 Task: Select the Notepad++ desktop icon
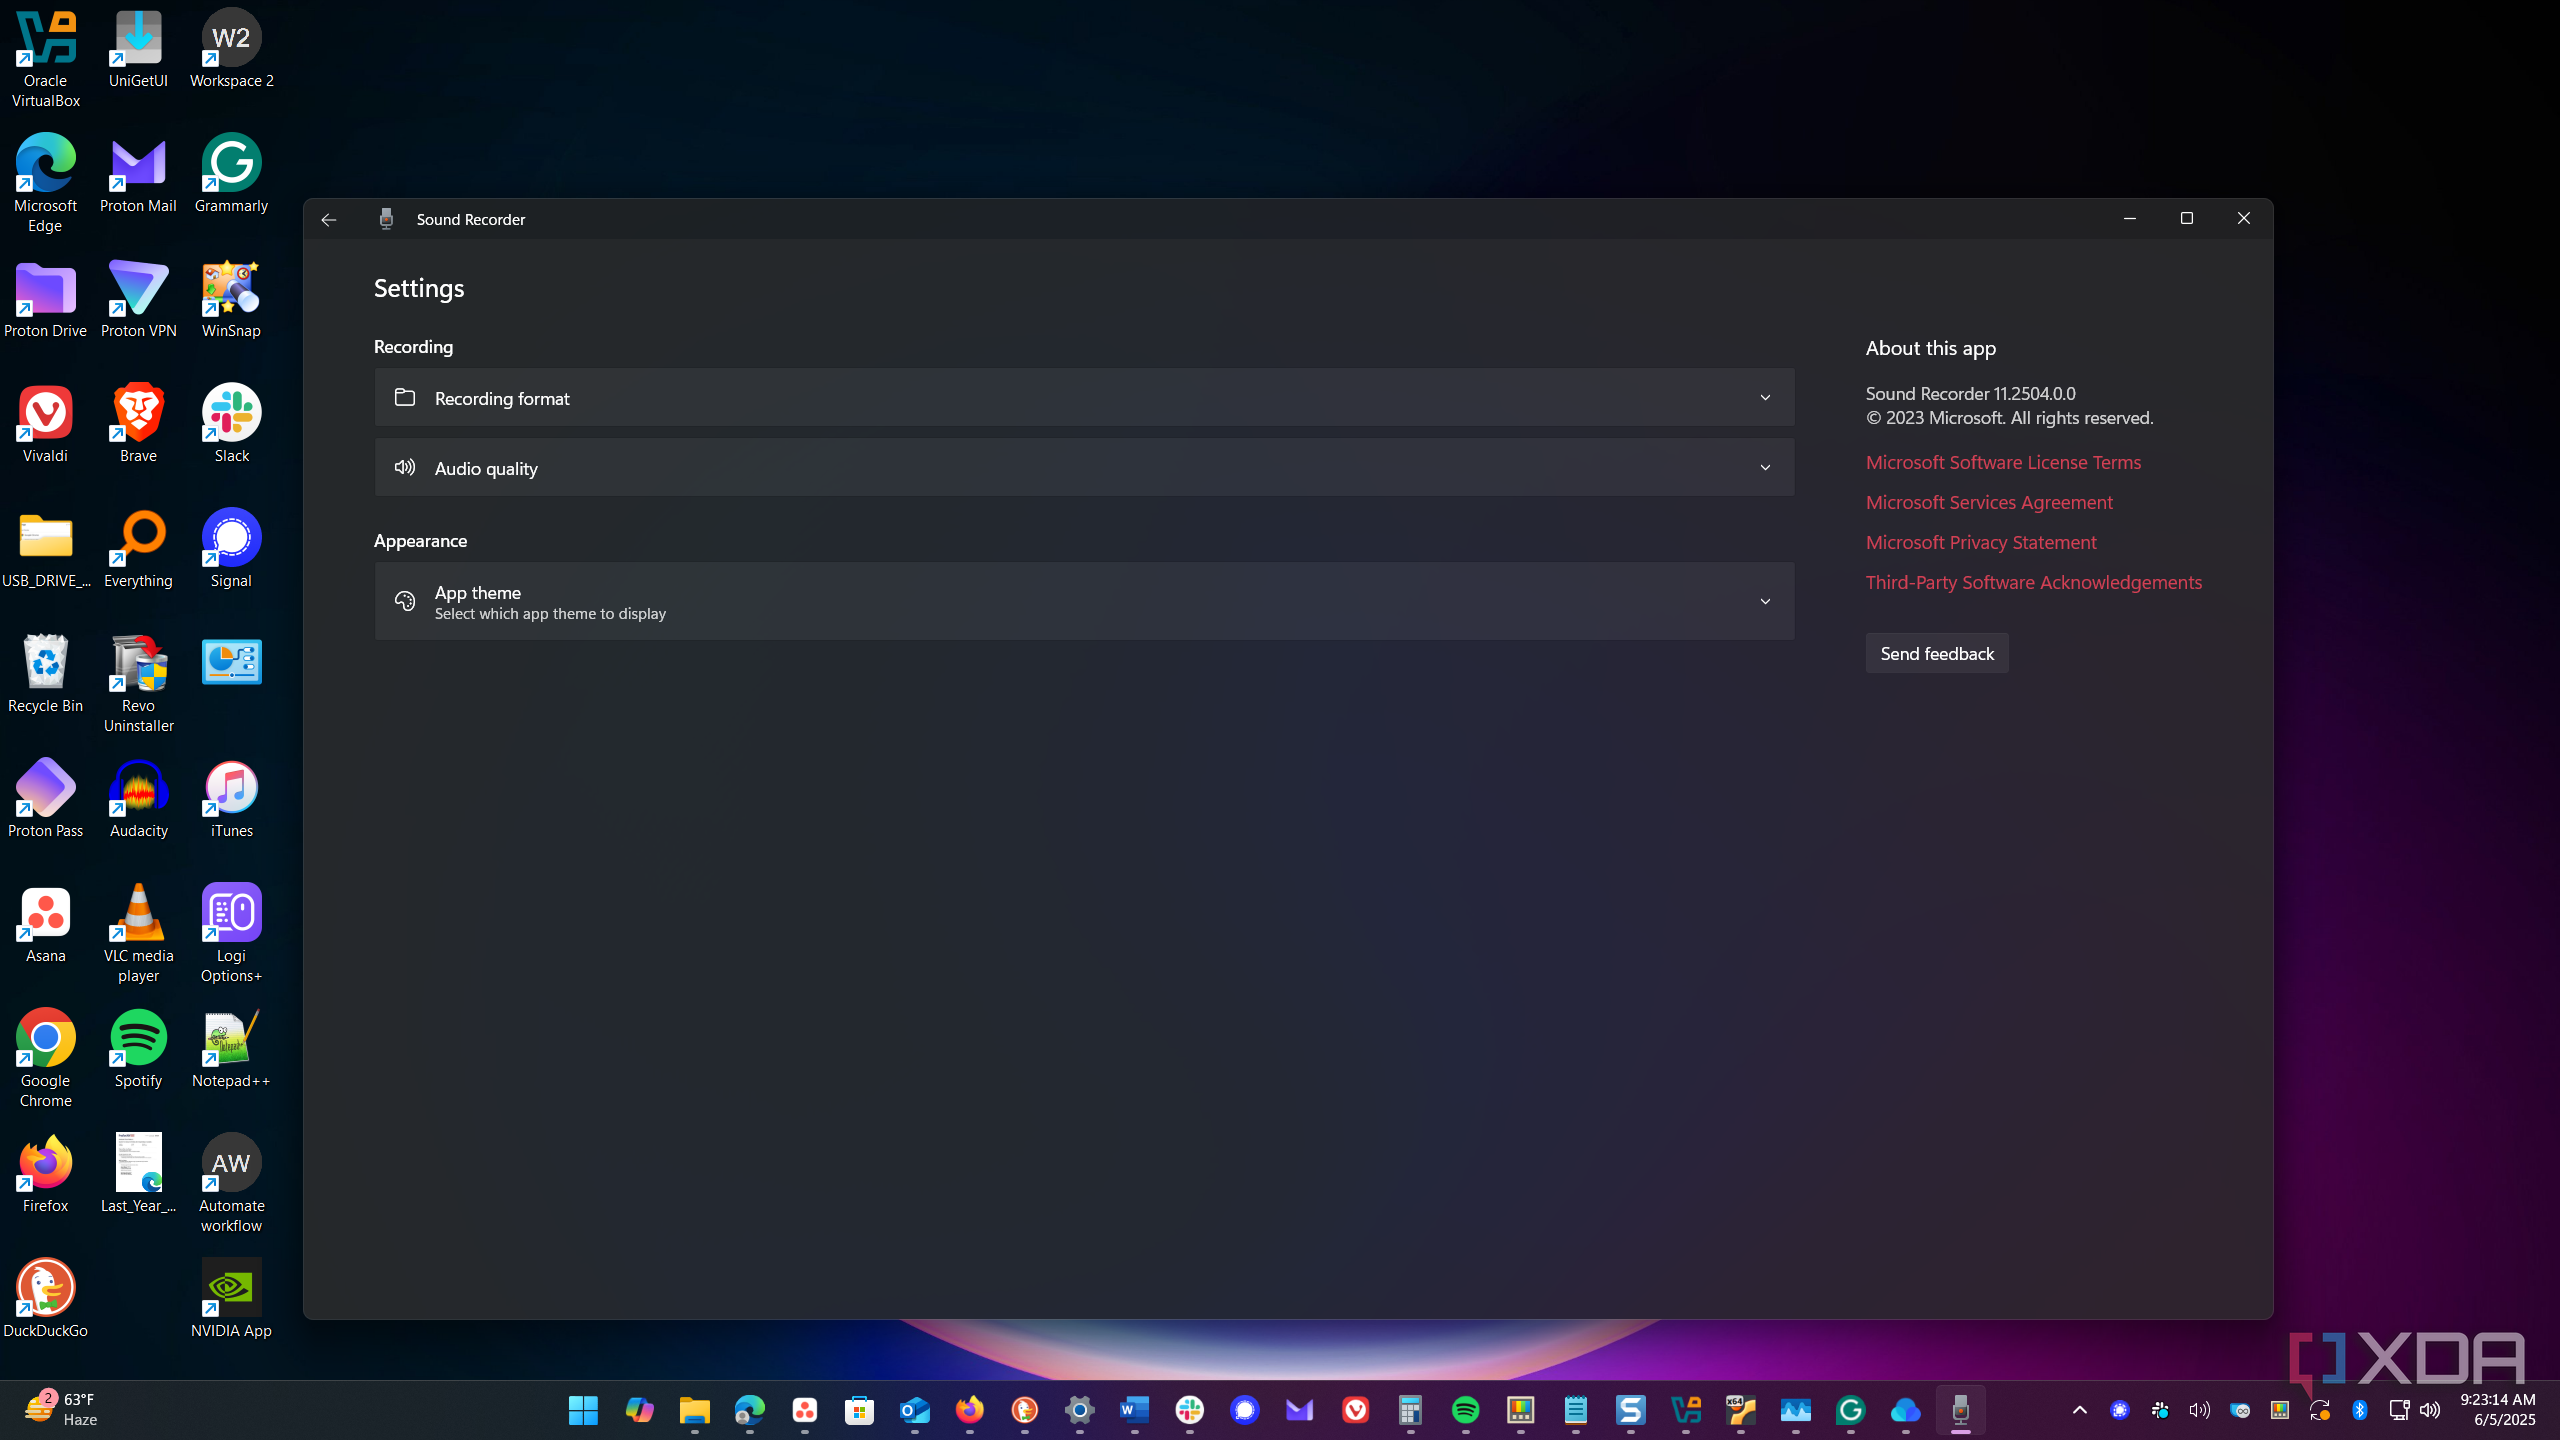[231, 1048]
